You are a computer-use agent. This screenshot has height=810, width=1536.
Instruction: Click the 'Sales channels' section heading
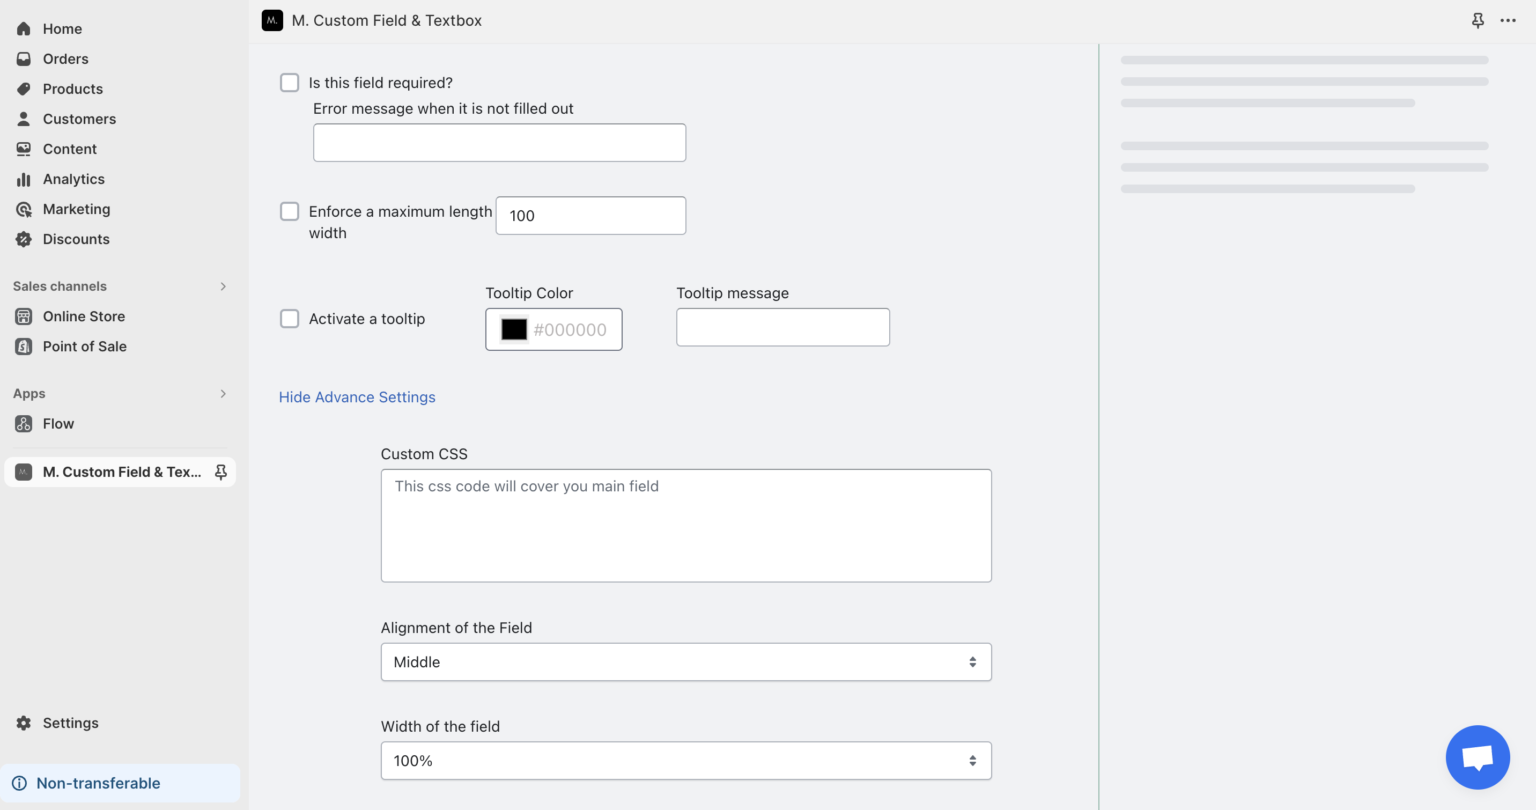pos(60,286)
